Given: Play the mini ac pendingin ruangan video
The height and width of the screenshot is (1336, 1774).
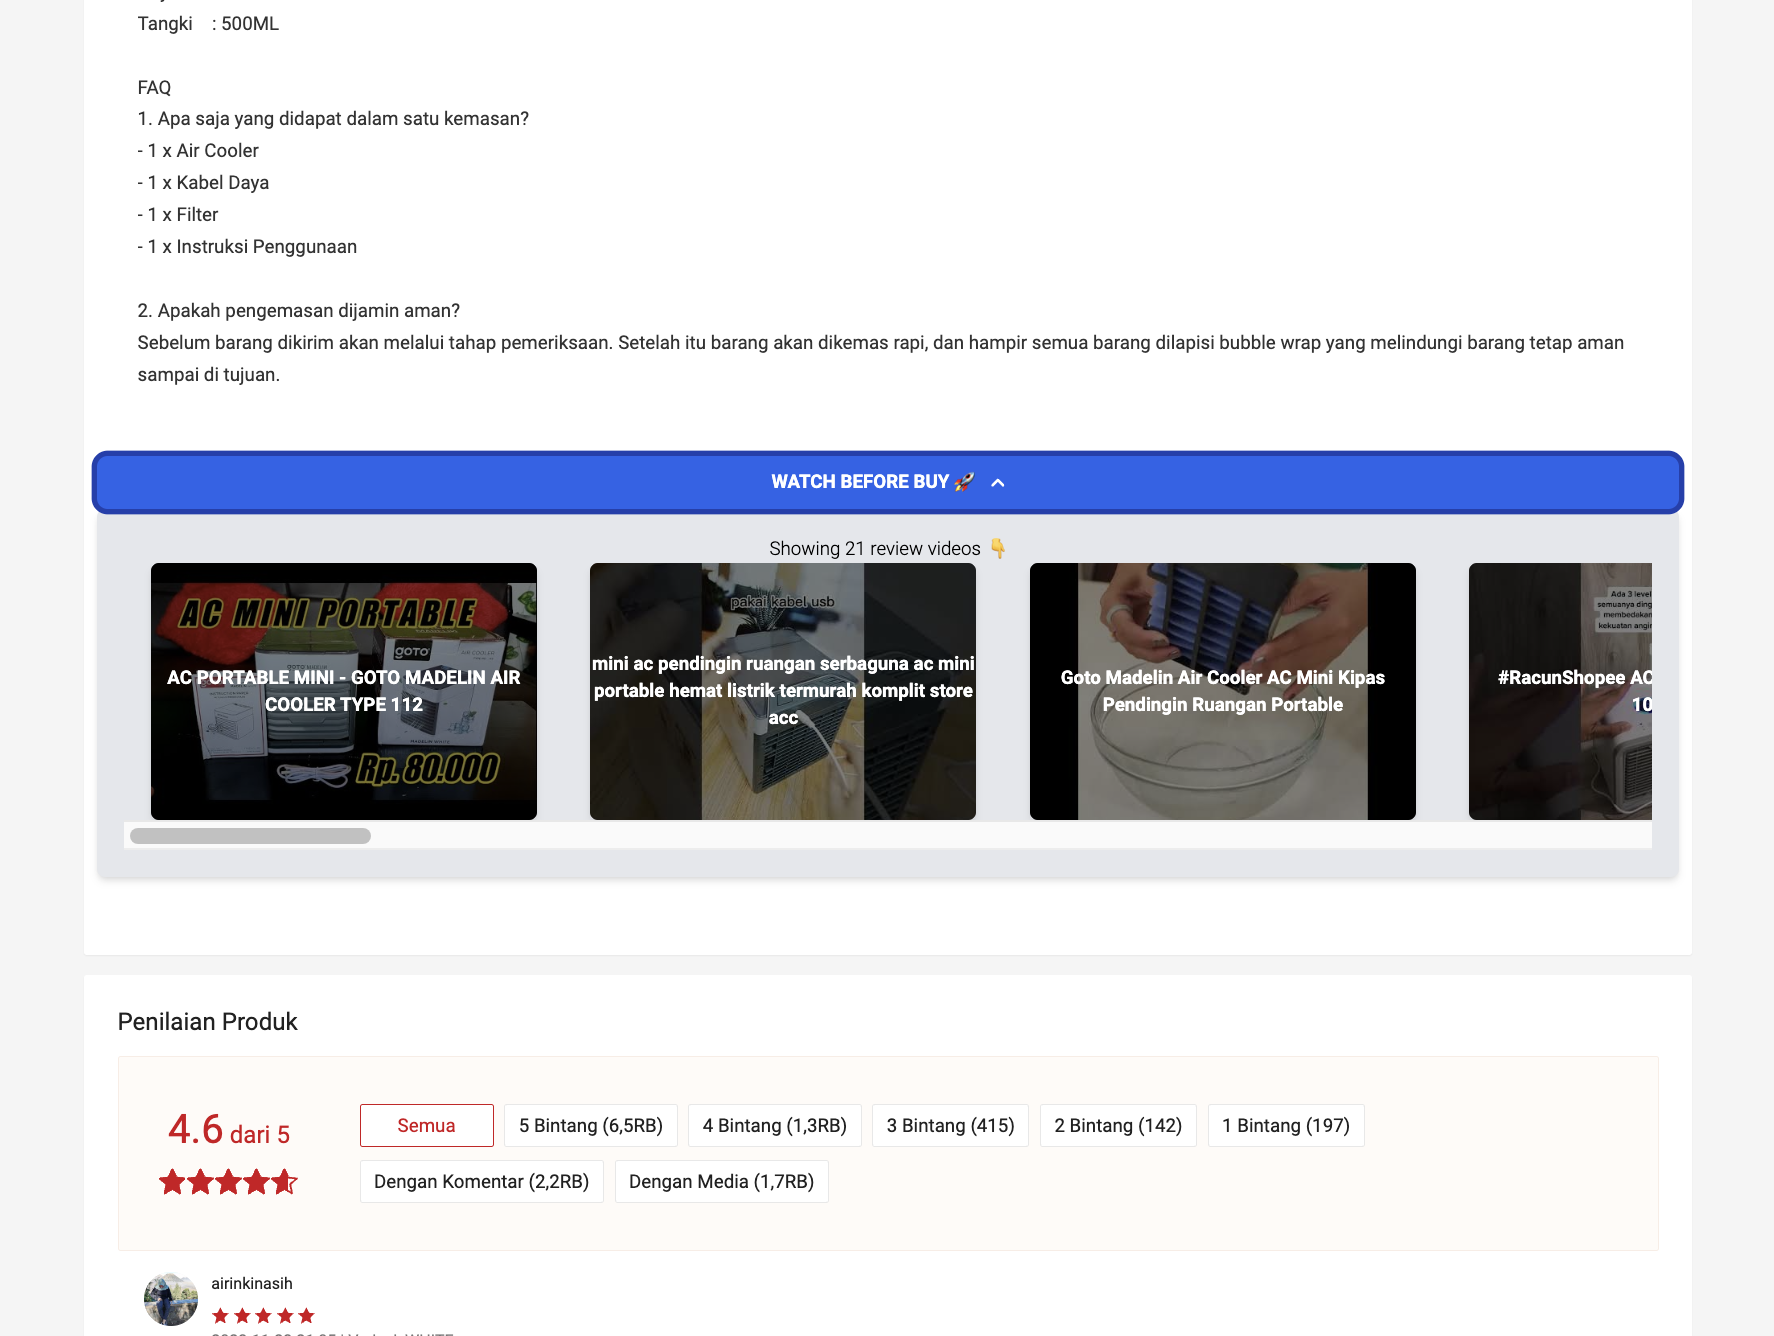Looking at the screenshot, I should [x=783, y=691].
